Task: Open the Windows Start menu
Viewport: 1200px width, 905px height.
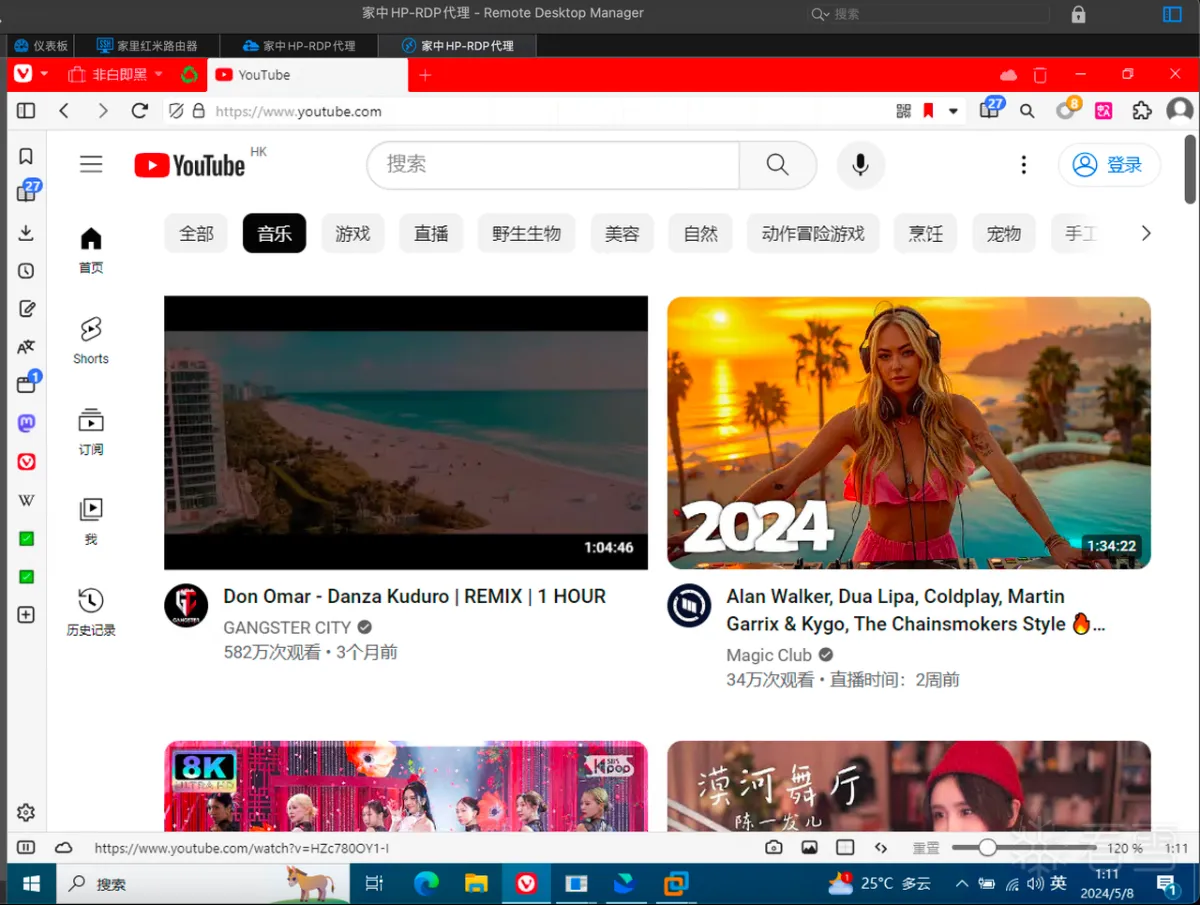Action: (31, 884)
